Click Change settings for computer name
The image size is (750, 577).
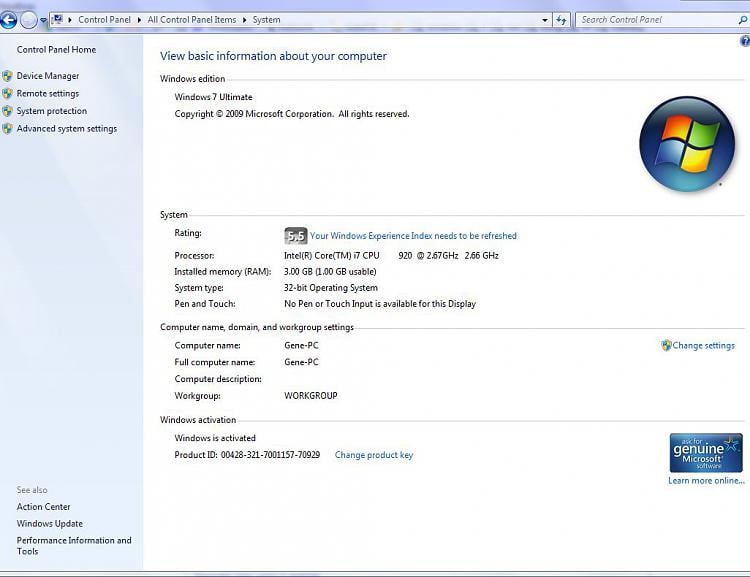703,345
